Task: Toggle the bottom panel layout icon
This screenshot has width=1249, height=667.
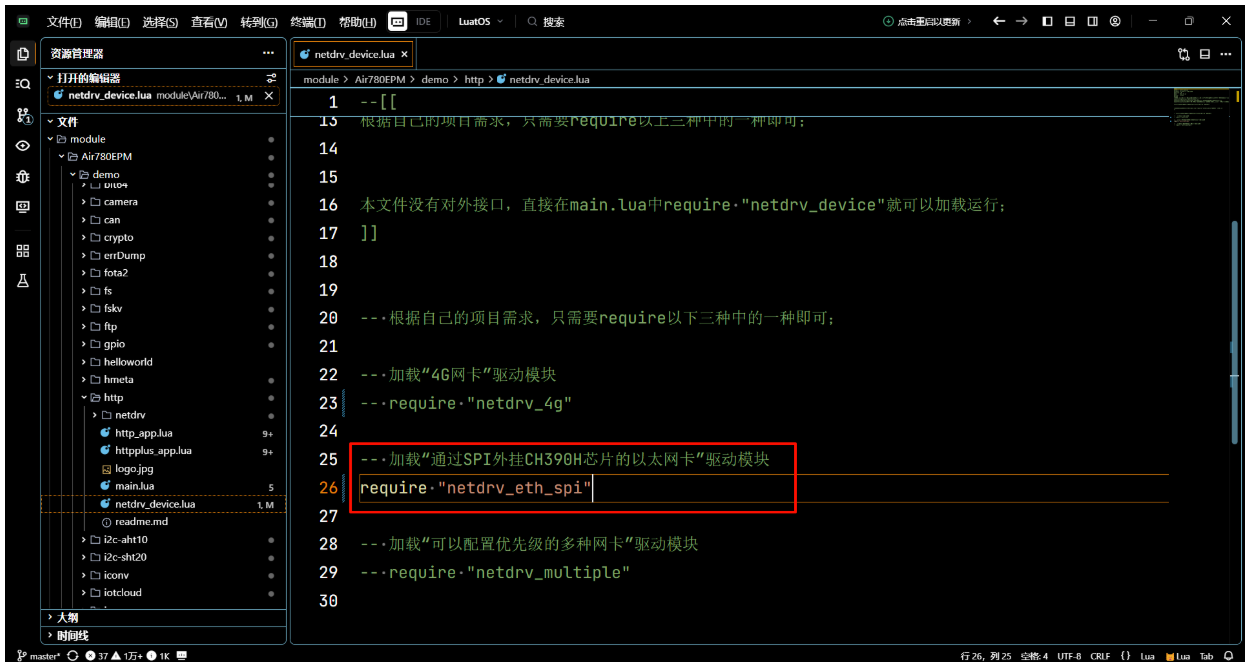Action: [x=1070, y=21]
